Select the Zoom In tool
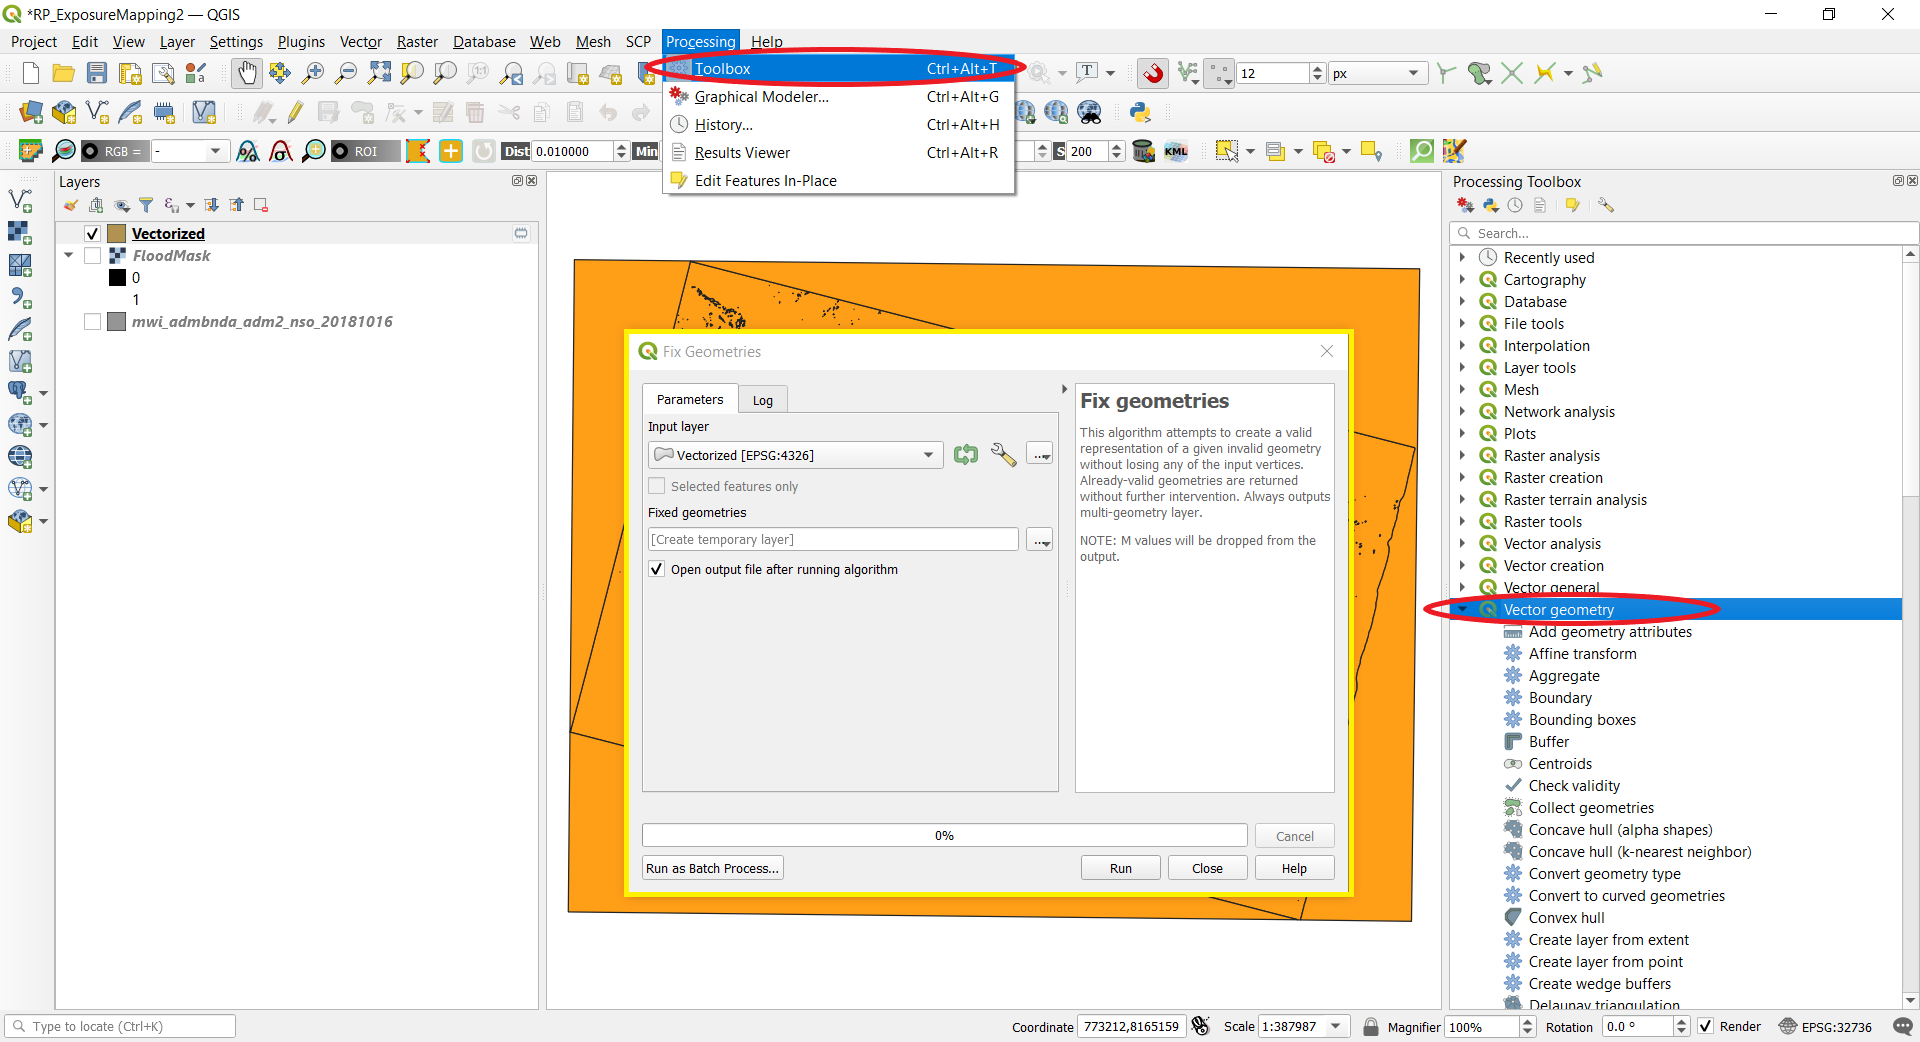This screenshot has height=1042, width=1920. click(313, 73)
